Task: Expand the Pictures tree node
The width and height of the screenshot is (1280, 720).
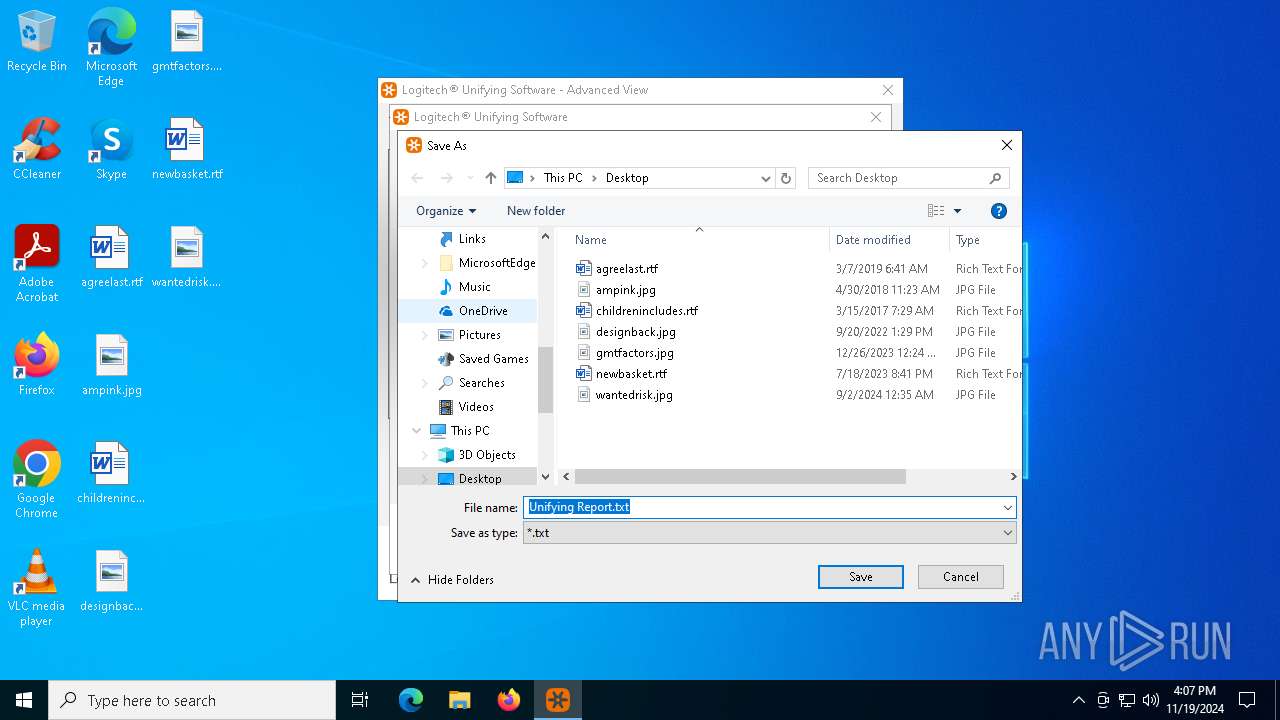Action: (425, 335)
